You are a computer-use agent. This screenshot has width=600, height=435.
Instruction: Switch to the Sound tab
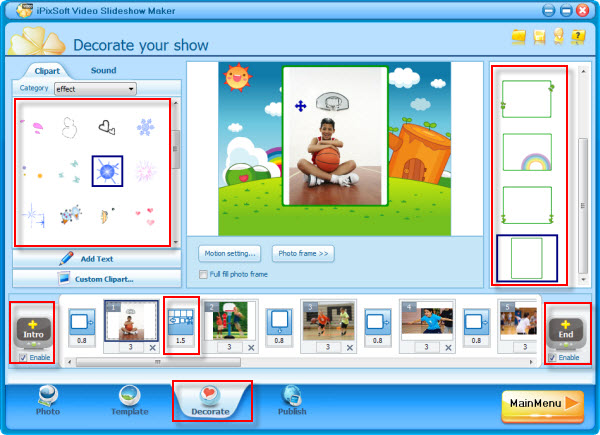click(x=103, y=70)
